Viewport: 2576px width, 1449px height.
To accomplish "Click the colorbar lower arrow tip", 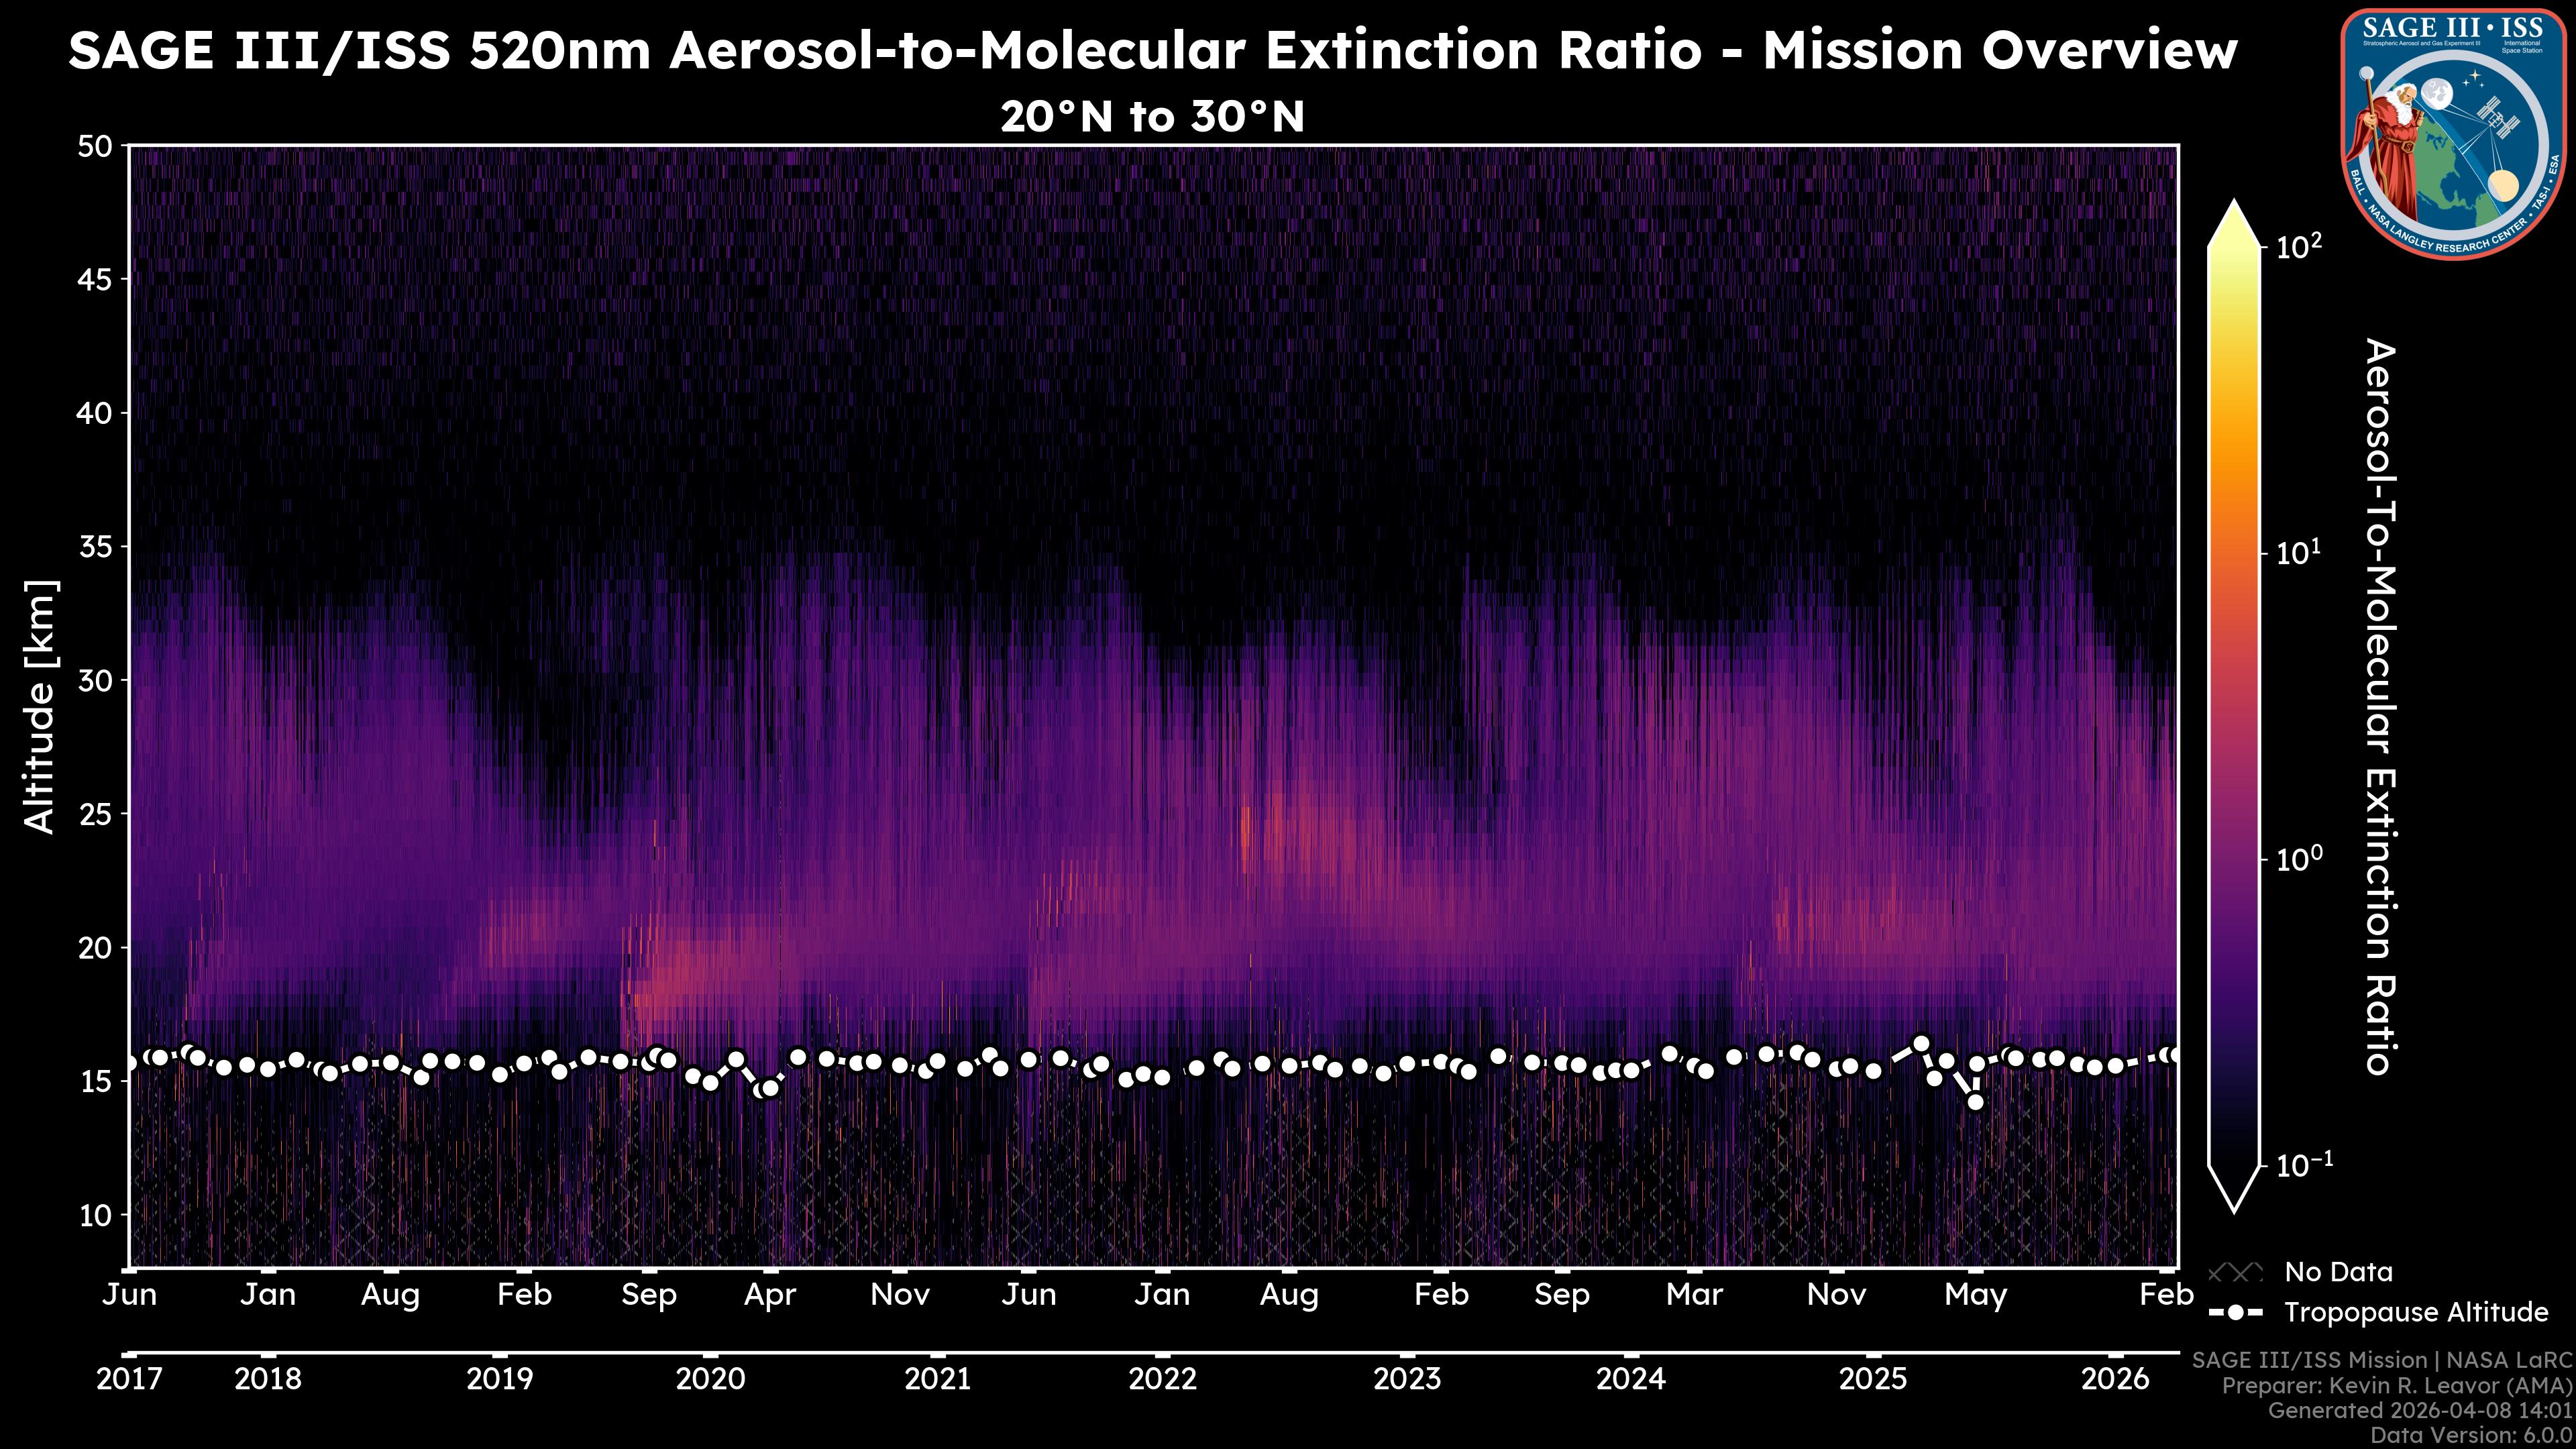I will 2235,1205.
